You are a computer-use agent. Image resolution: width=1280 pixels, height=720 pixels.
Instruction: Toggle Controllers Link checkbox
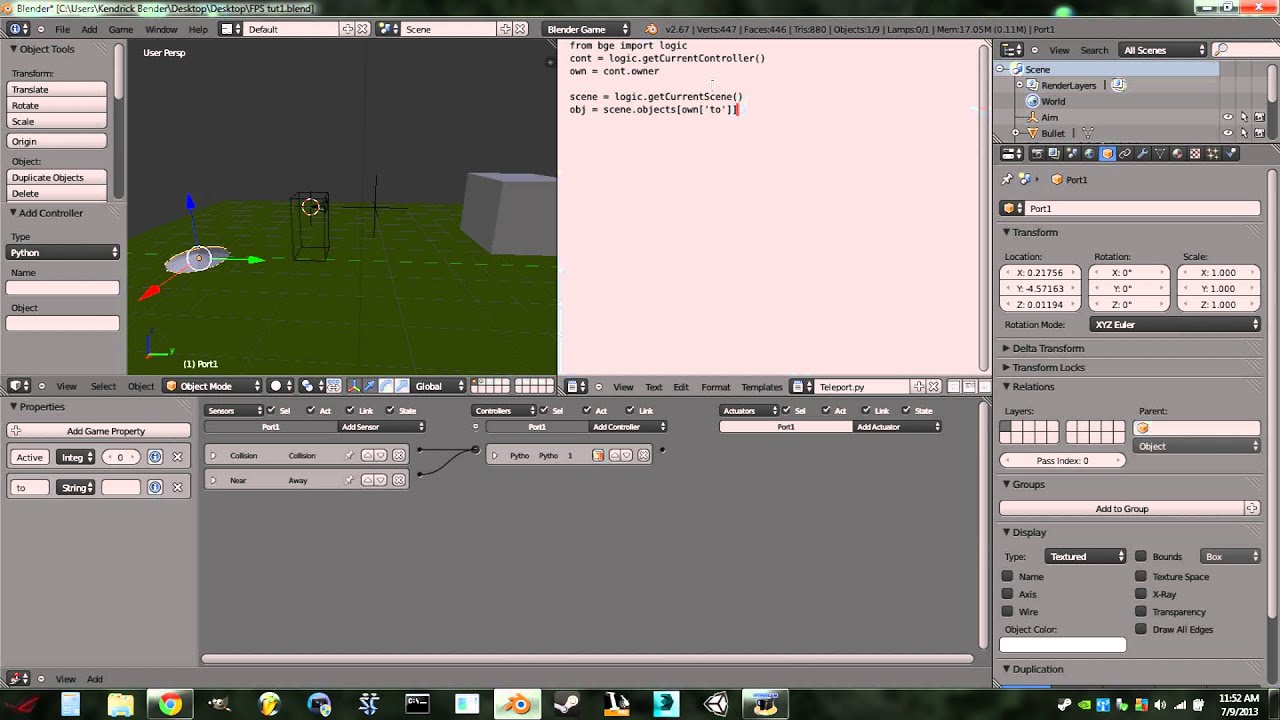630,410
